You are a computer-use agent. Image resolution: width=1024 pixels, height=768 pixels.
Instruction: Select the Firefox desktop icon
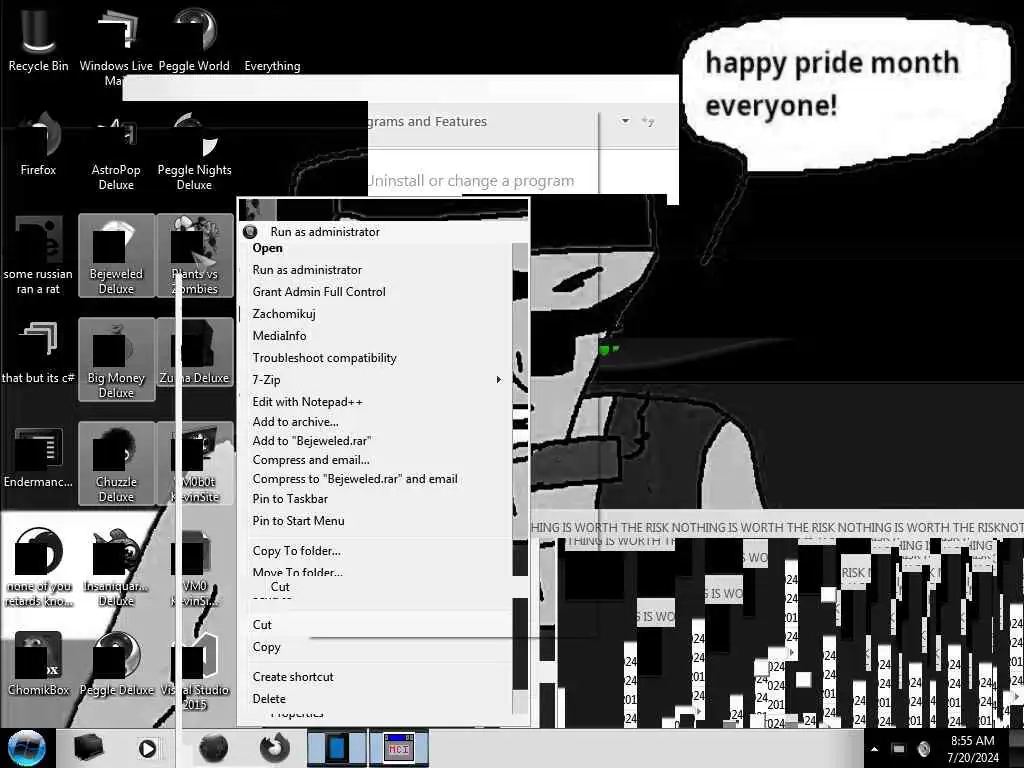[38, 144]
